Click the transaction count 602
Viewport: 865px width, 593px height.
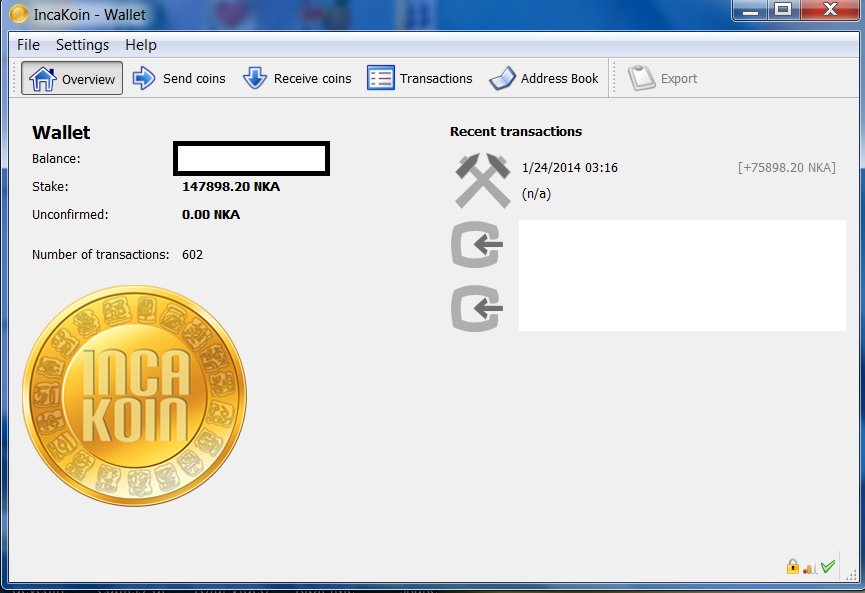point(193,254)
